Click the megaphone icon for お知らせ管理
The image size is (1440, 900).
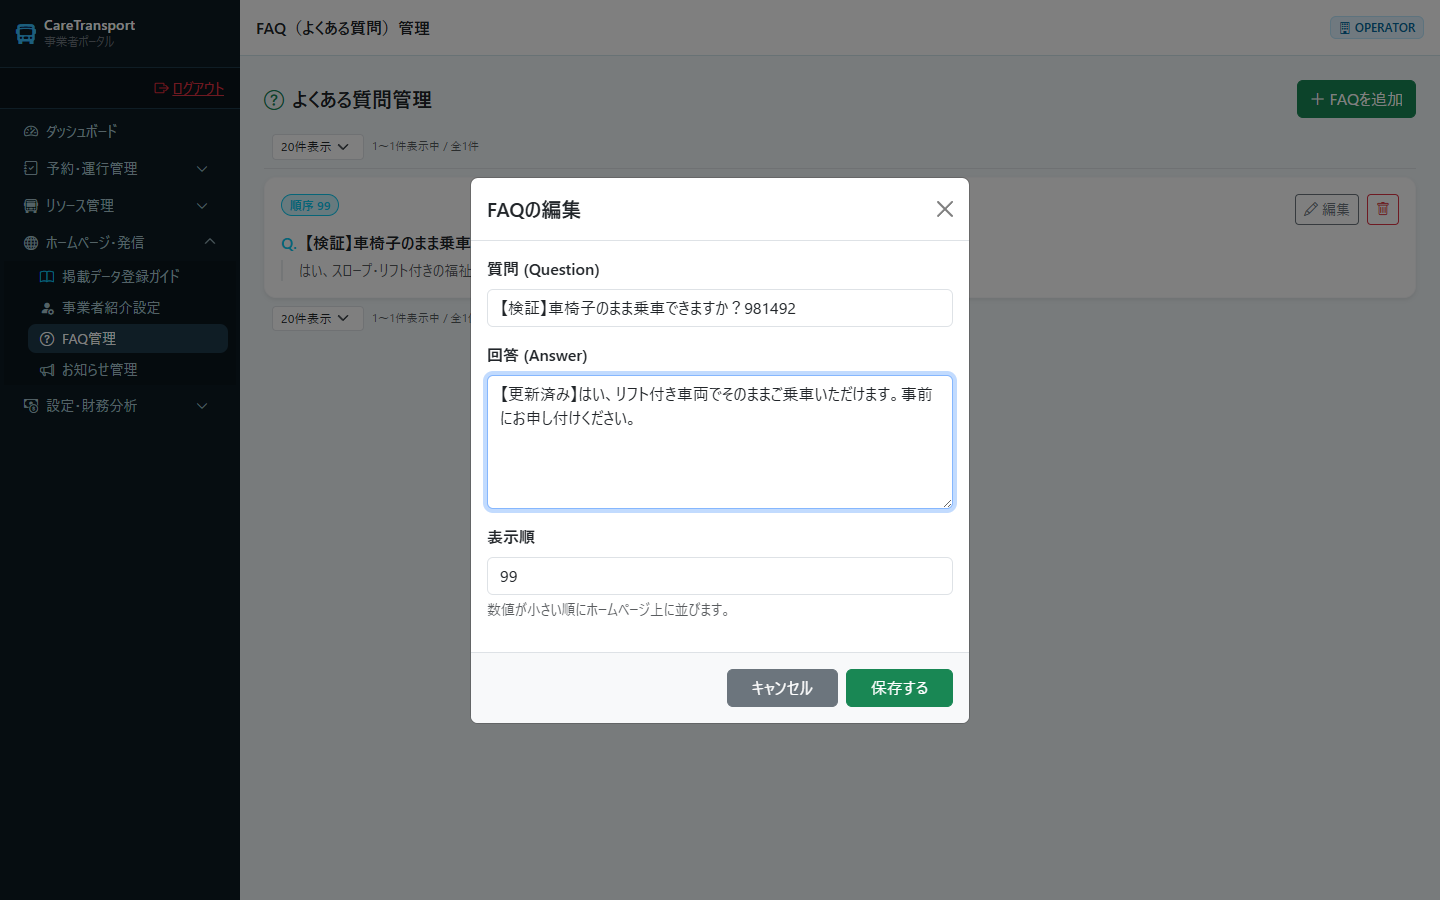tap(47, 370)
